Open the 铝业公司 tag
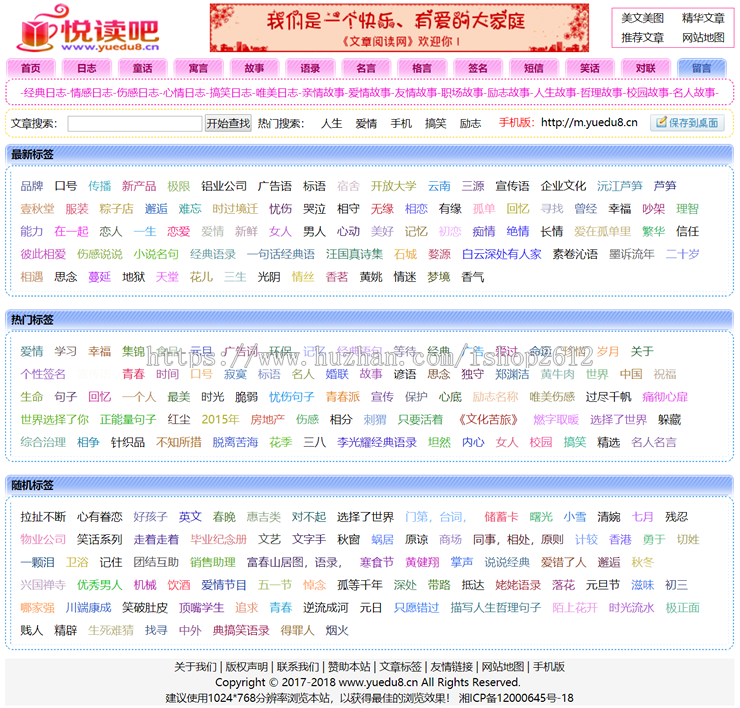The width and height of the screenshot is (740, 708). pyautogui.click(x=224, y=186)
